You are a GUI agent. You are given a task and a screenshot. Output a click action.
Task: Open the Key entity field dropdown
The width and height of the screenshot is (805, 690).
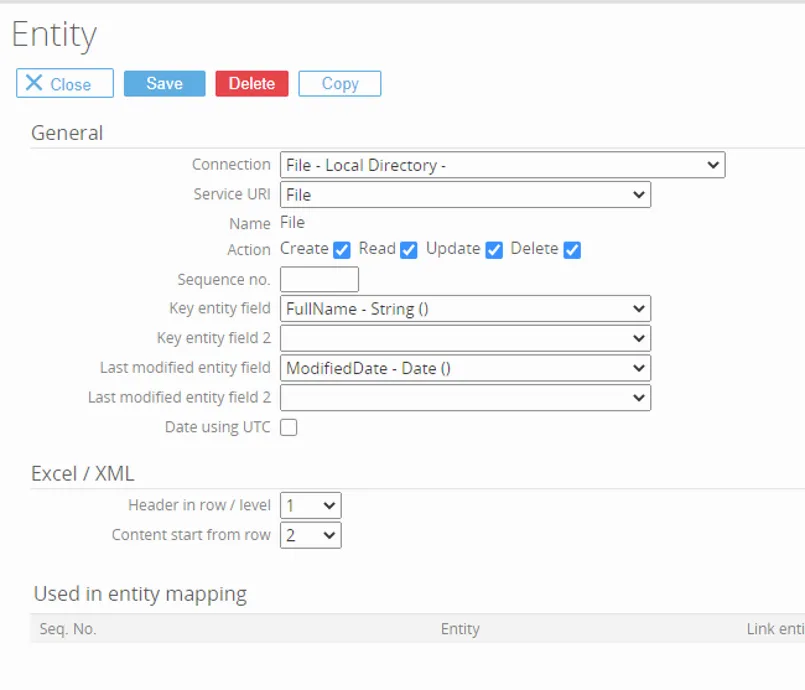tap(465, 309)
